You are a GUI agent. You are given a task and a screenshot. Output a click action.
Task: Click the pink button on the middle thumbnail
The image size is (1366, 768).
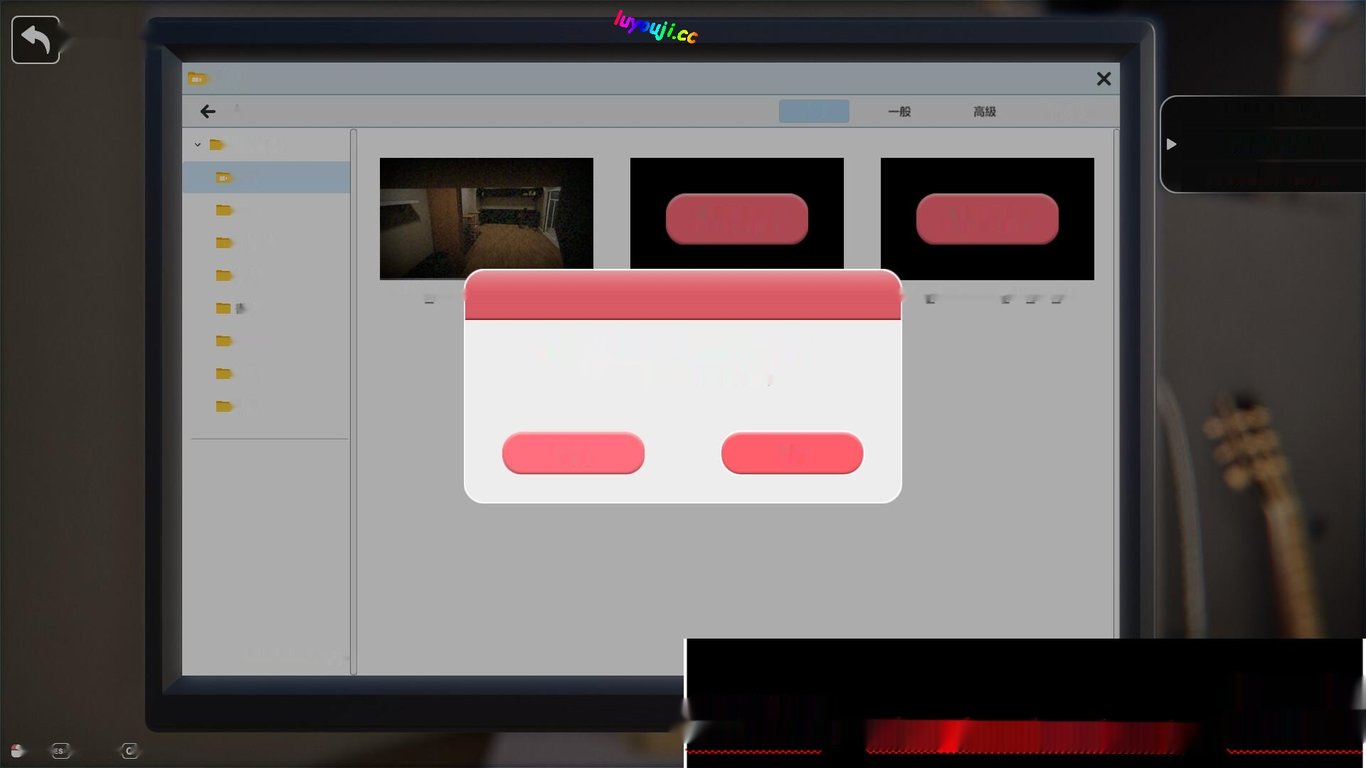click(737, 219)
